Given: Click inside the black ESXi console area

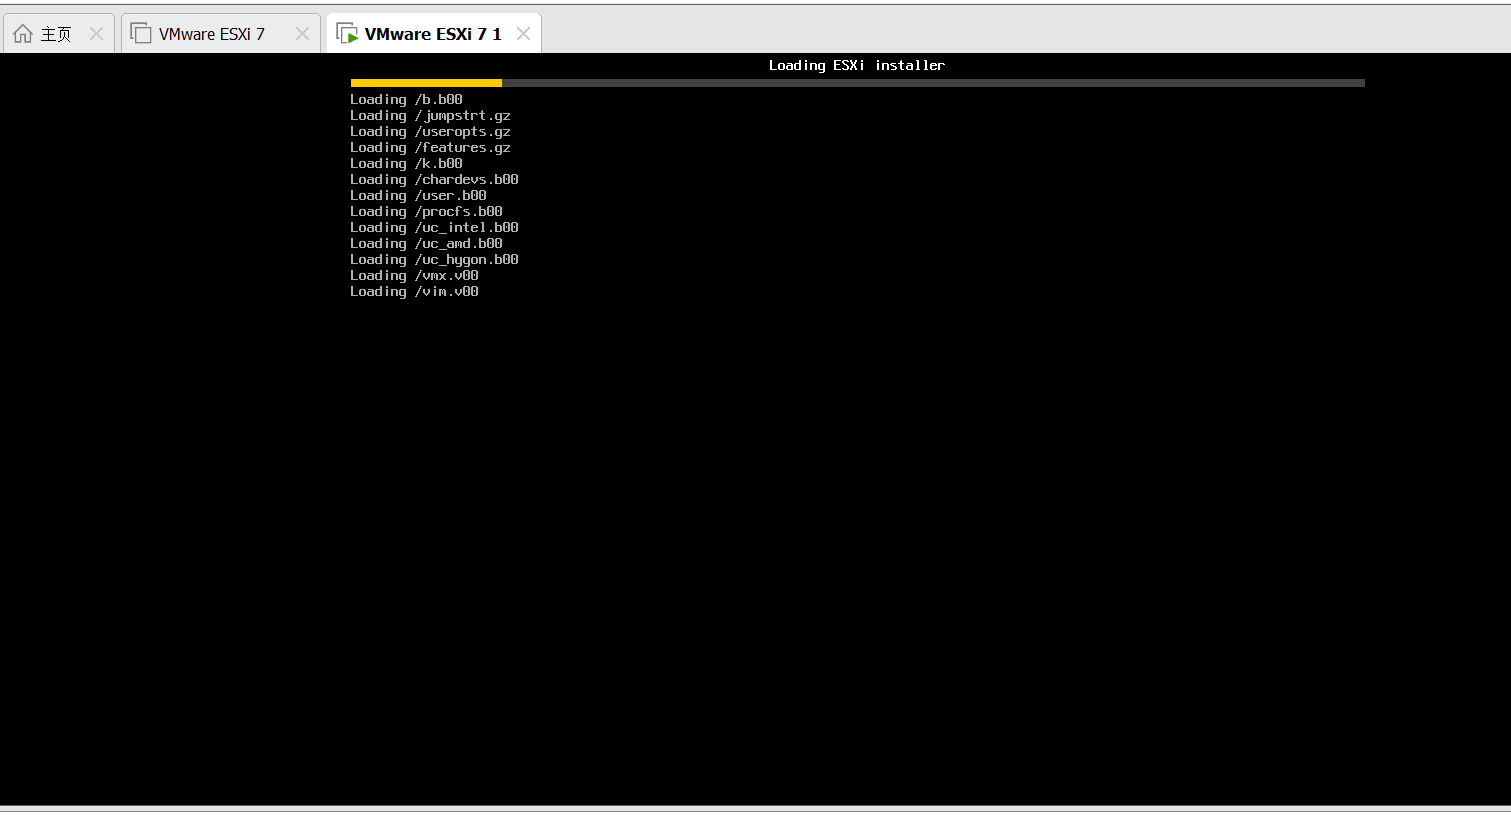Looking at the screenshot, I should point(800,450).
